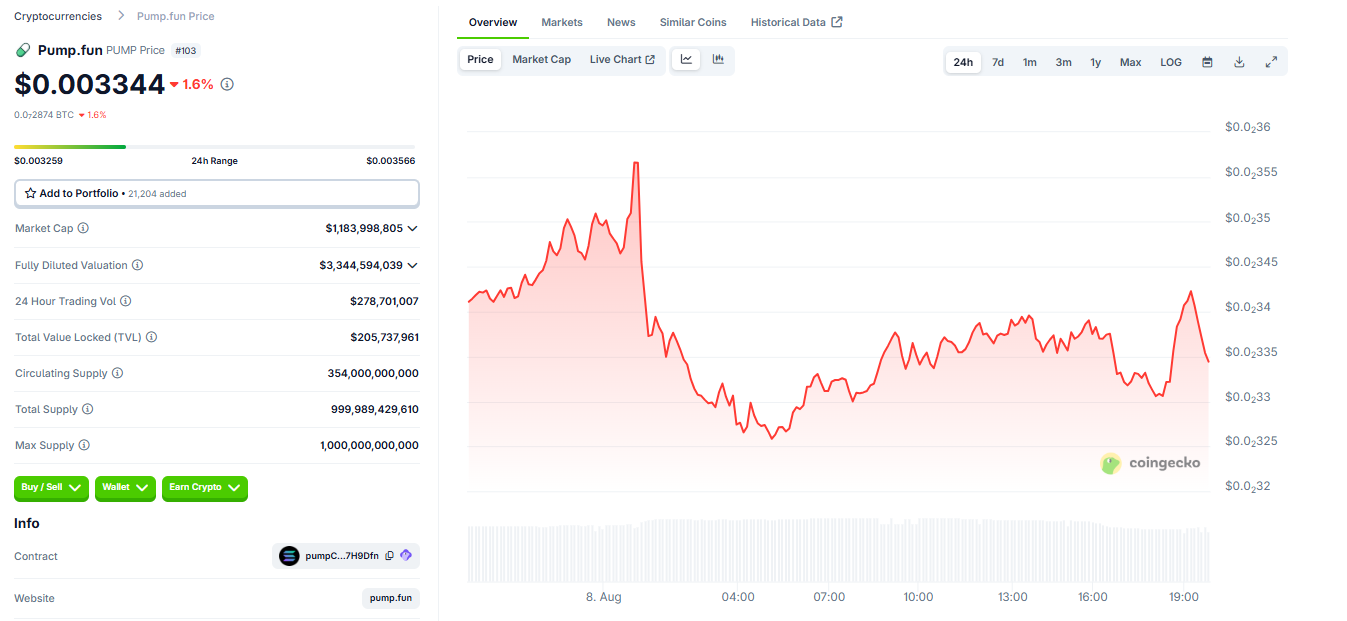Select the 7d time range

[998, 62]
